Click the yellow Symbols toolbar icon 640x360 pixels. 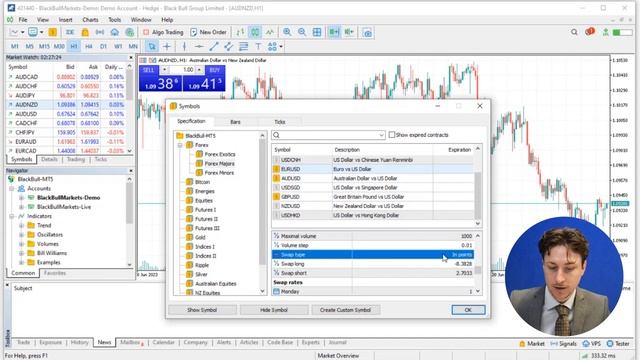[x=53, y=32]
